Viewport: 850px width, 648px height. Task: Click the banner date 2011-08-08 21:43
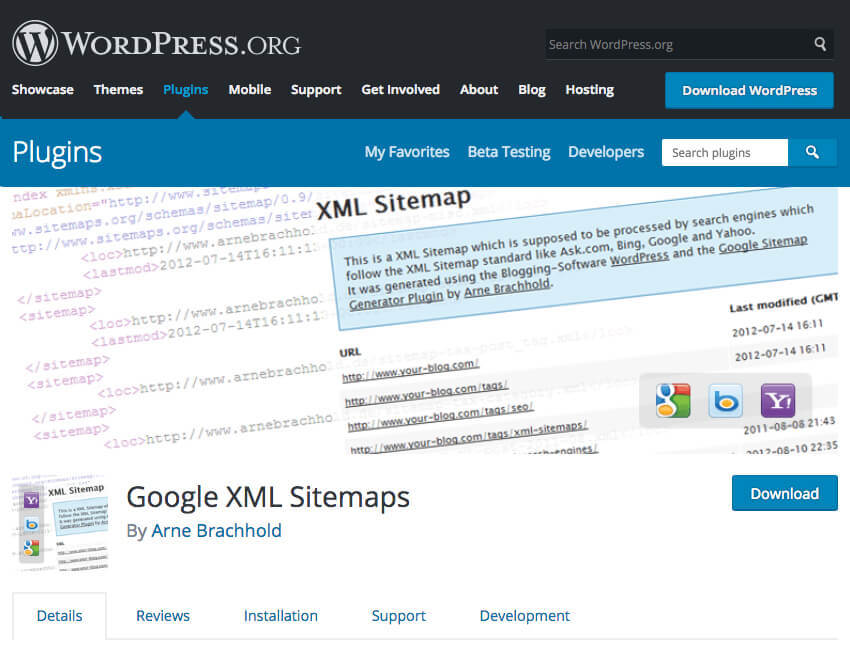(x=789, y=426)
